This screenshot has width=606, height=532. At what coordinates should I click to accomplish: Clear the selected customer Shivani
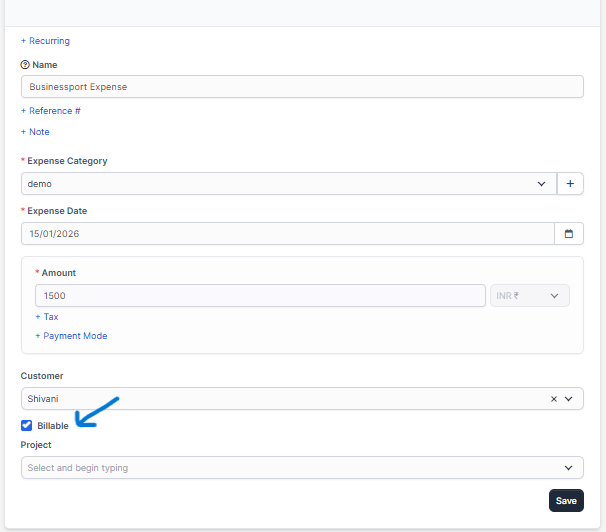(554, 399)
